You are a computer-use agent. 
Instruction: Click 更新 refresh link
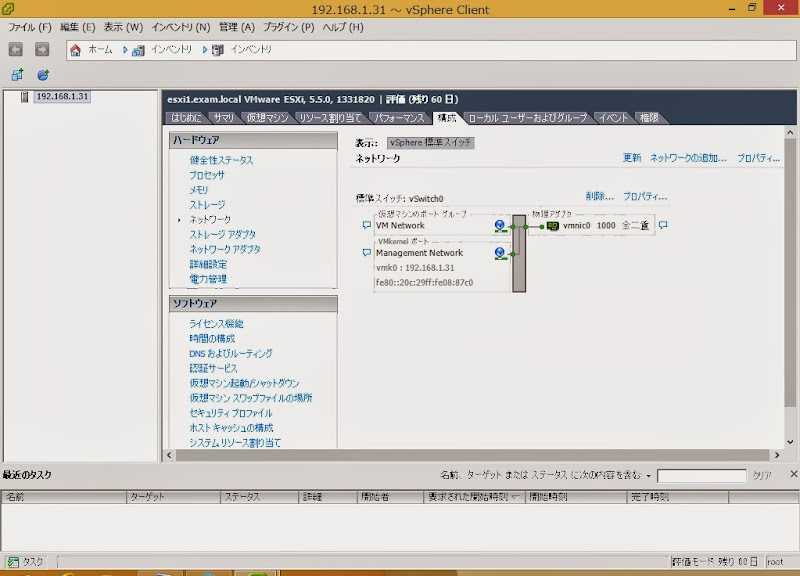point(632,158)
